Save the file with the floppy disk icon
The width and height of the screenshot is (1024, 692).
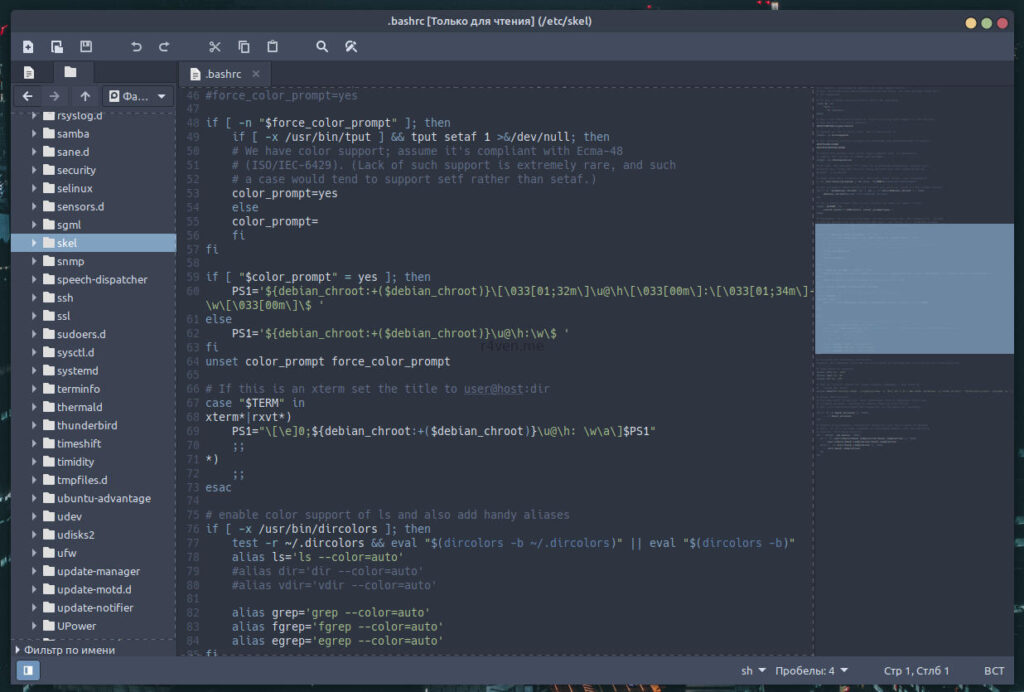[x=86, y=46]
